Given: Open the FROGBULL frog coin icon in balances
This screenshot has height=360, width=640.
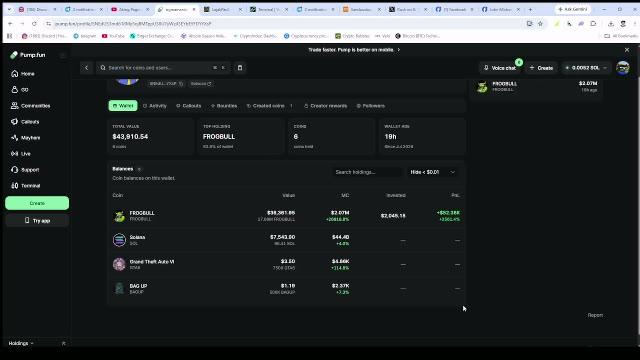Looking at the screenshot, I should point(119,216).
